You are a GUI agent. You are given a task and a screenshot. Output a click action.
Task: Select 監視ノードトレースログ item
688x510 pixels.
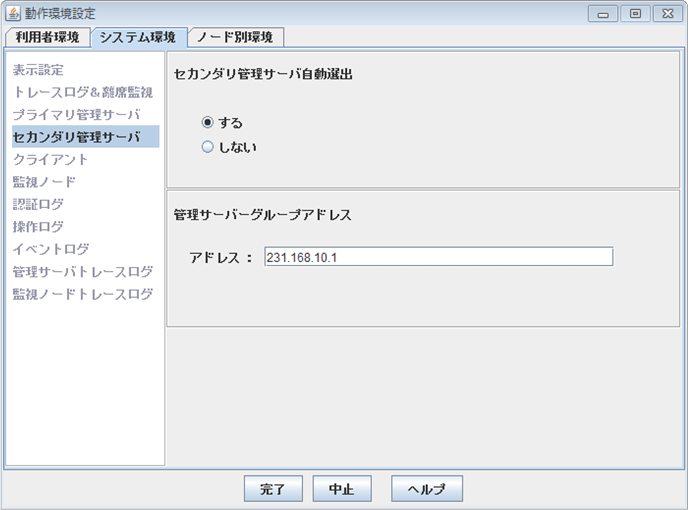click(83, 294)
